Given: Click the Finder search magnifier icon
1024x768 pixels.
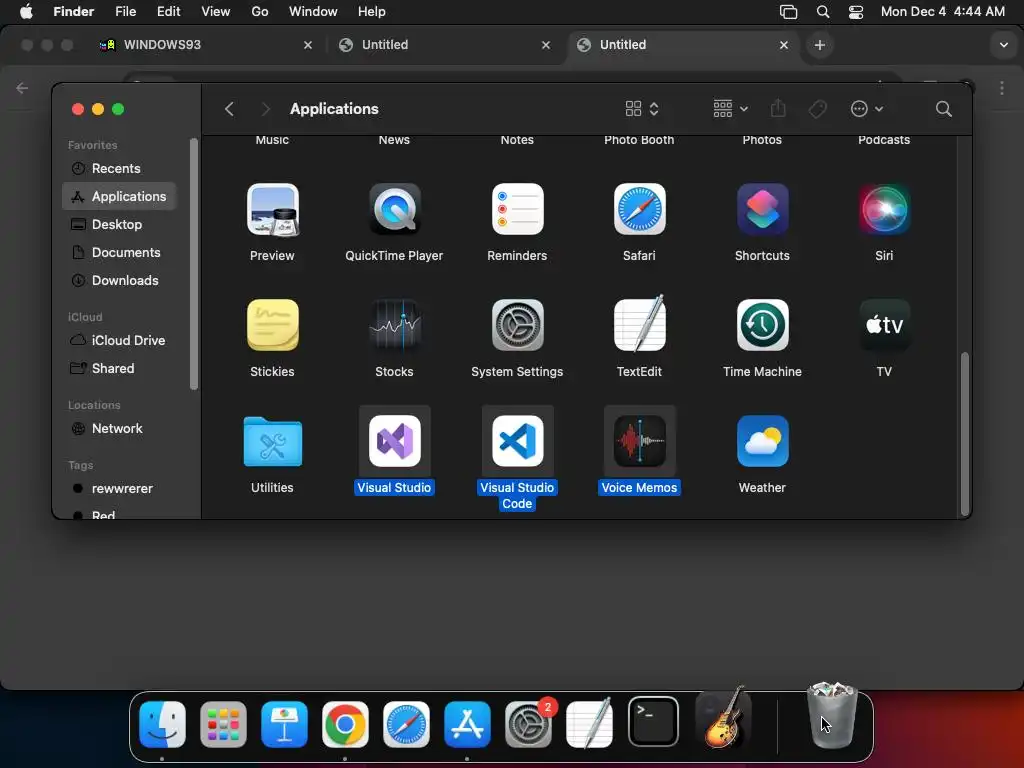Looking at the screenshot, I should [x=943, y=109].
